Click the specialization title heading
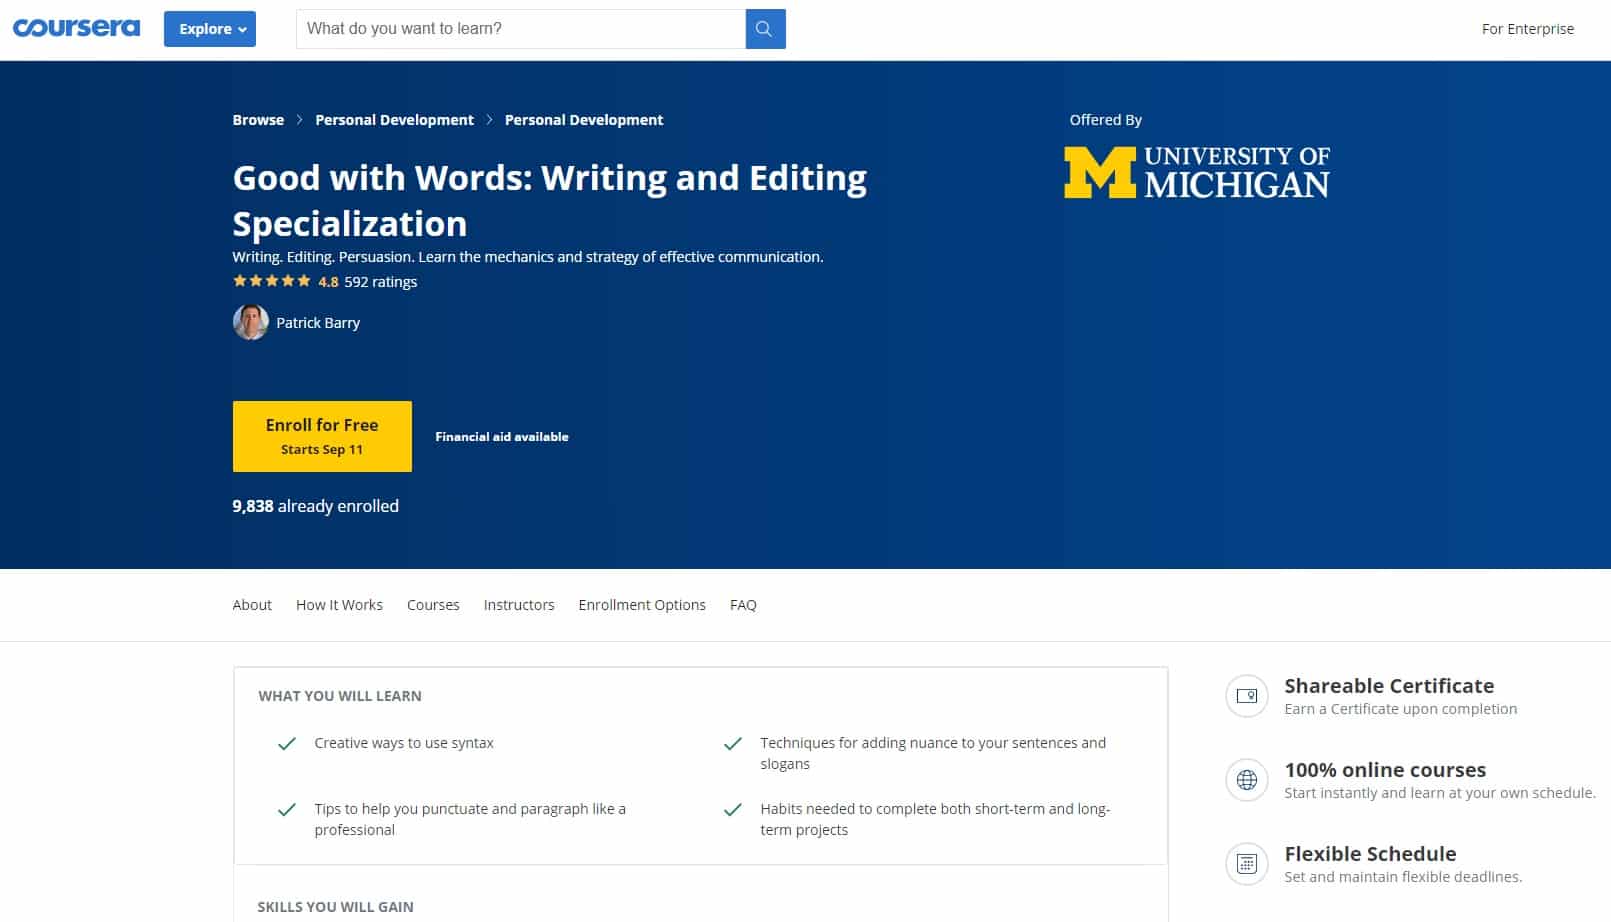The height and width of the screenshot is (922, 1611). click(550, 200)
